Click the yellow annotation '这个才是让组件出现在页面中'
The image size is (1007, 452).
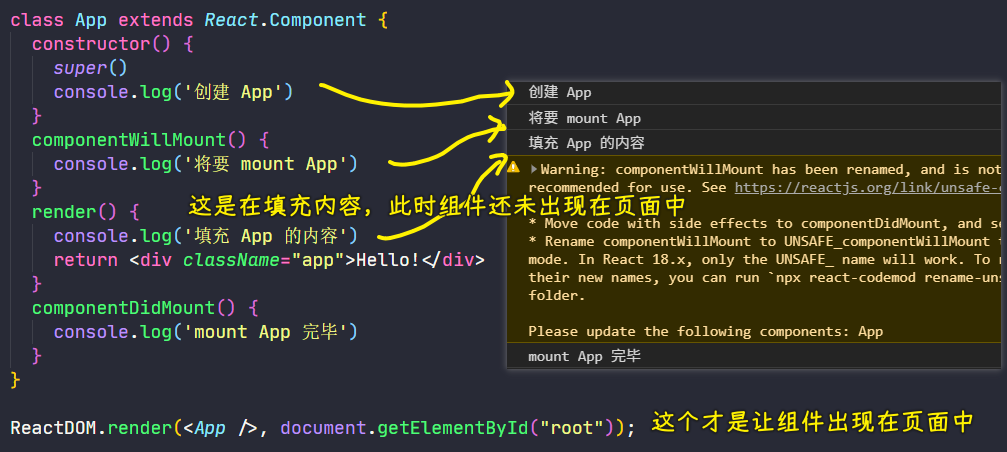click(x=812, y=423)
